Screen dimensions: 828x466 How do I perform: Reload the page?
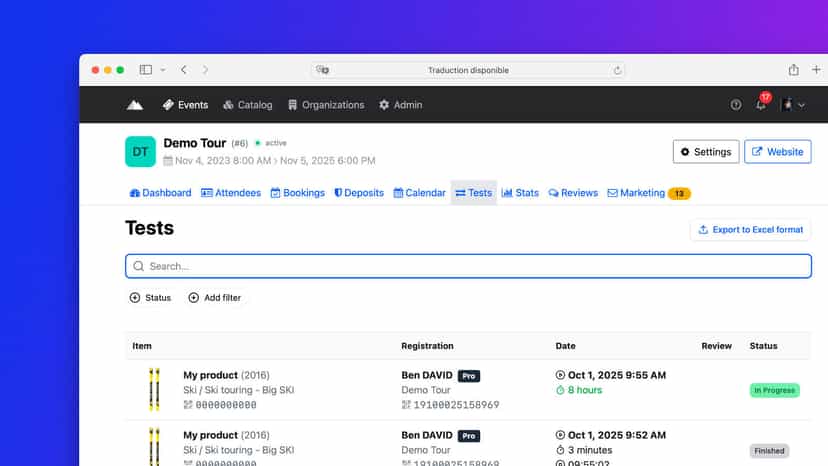pos(617,70)
